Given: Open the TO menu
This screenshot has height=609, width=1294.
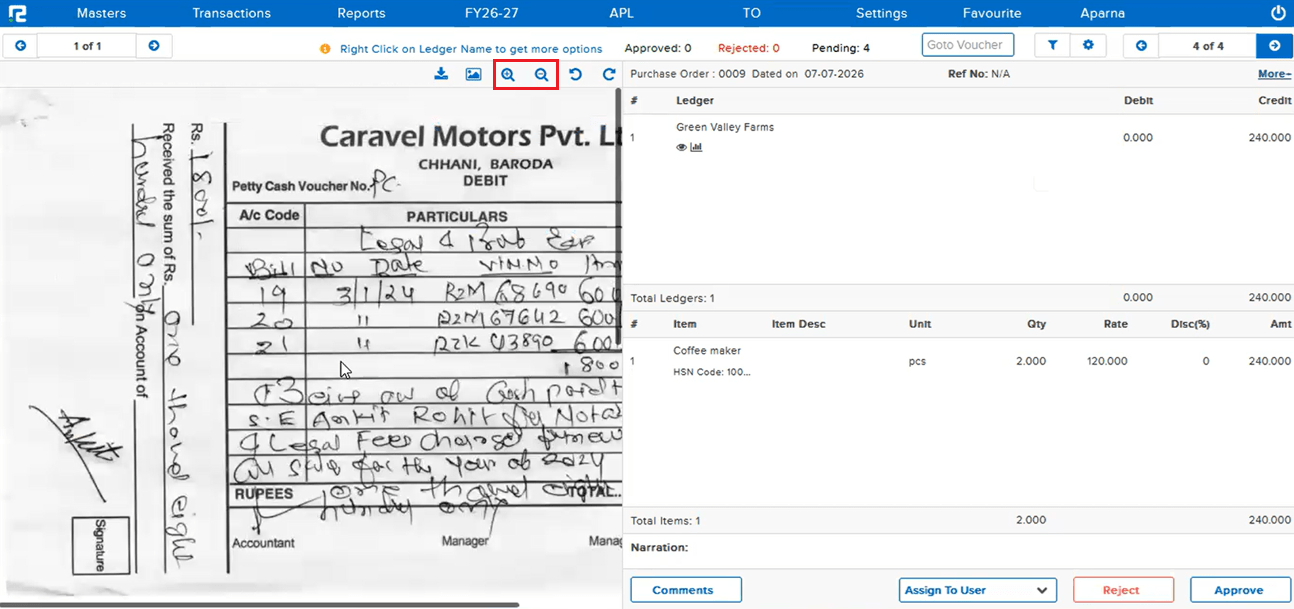Looking at the screenshot, I should tap(752, 13).
